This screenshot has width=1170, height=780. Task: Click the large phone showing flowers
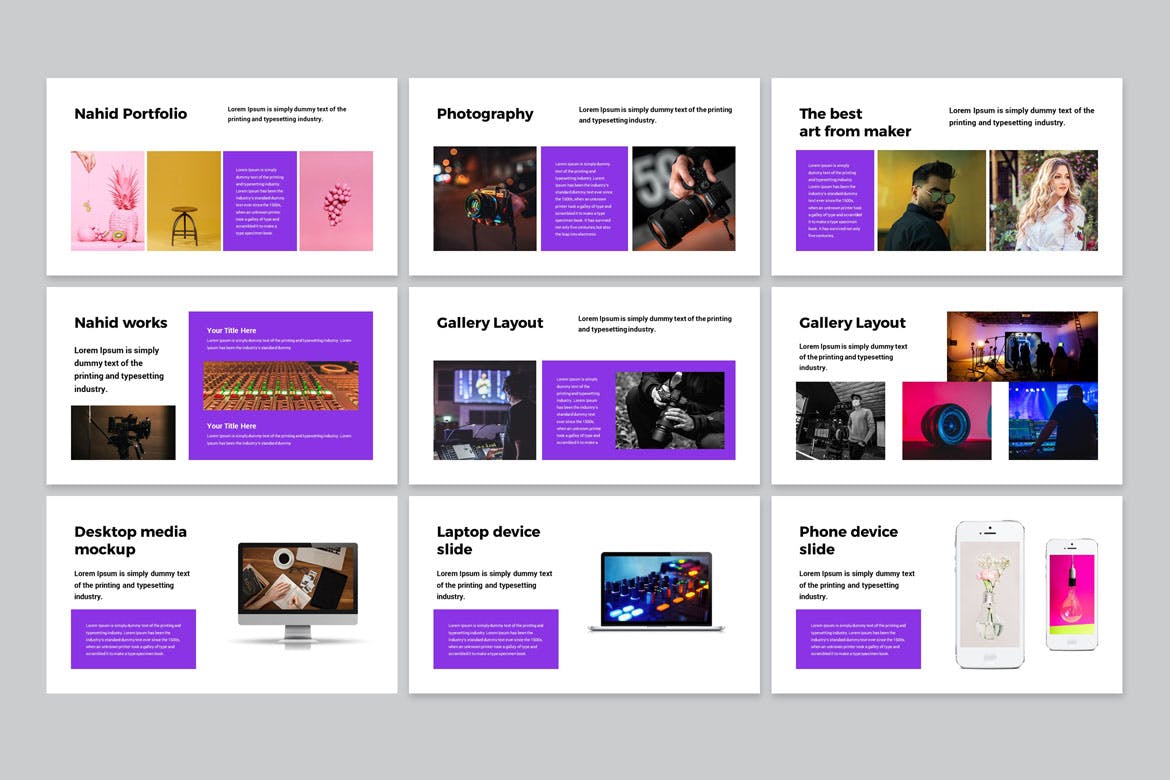point(989,594)
